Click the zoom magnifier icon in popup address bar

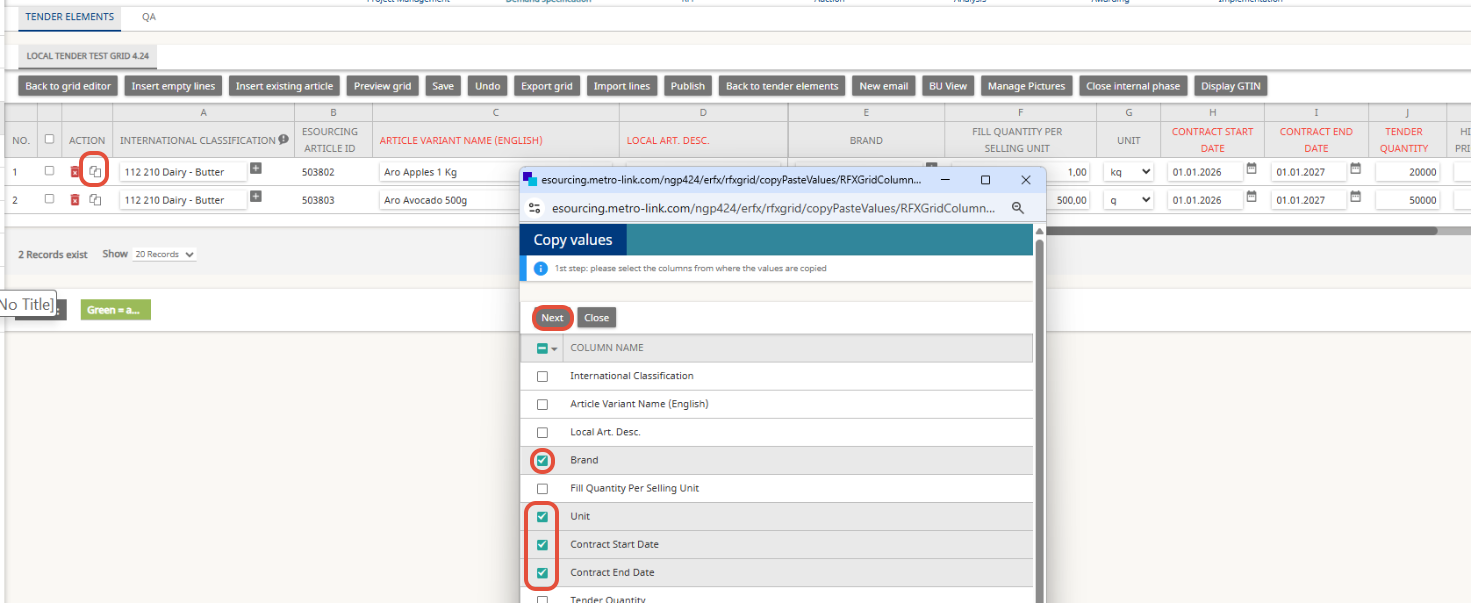pos(1018,208)
